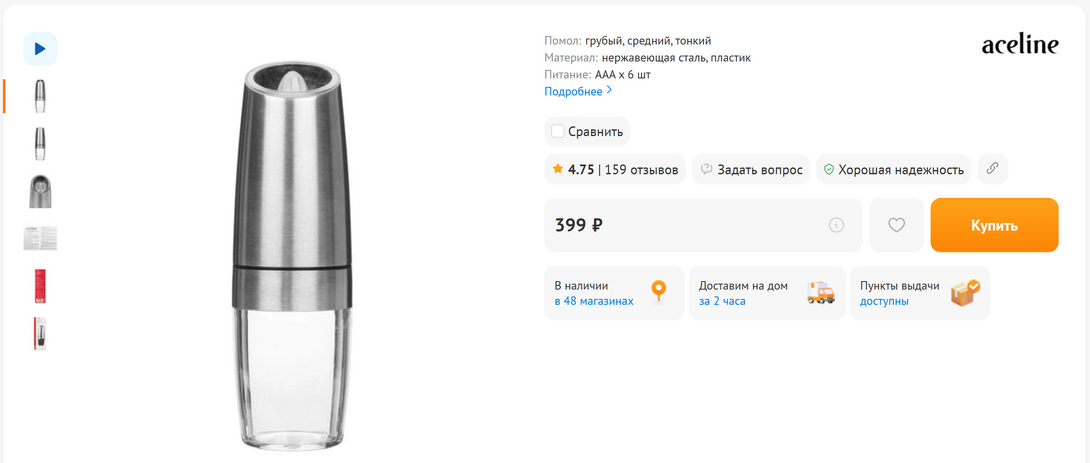Open Хорошая надежность reliability badge
The height and width of the screenshot is (463, 1090).
pos(893,169)
